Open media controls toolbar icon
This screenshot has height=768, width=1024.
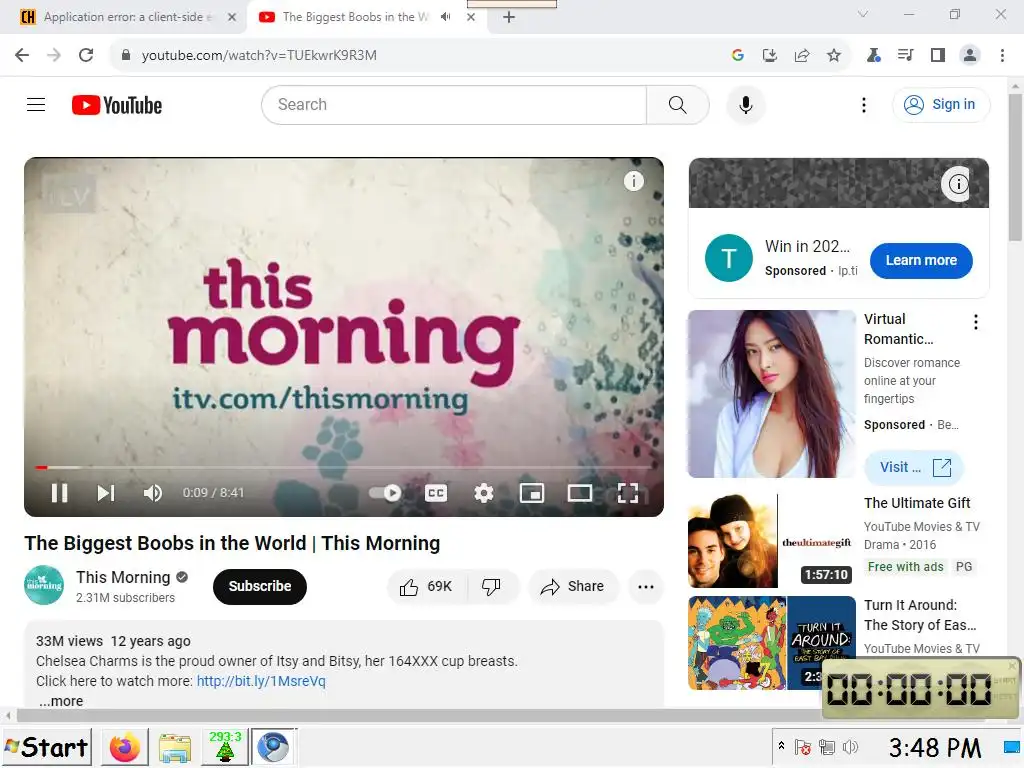point(905,55)
